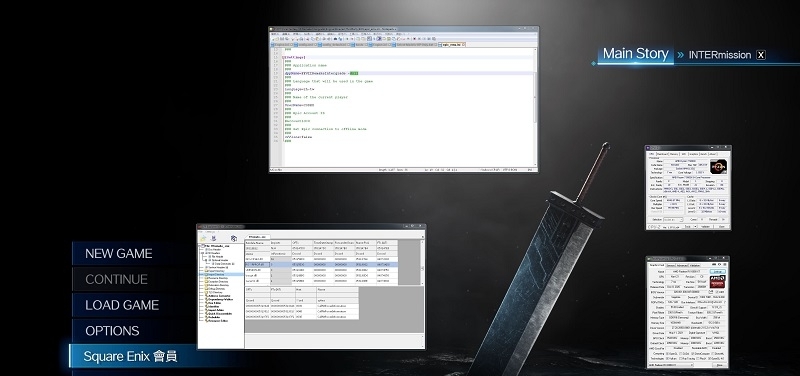The height and width of the screenshot is (376, 800).
Task: Click the New file icon in Notepad++ toolbar
Action: point(272,39)
